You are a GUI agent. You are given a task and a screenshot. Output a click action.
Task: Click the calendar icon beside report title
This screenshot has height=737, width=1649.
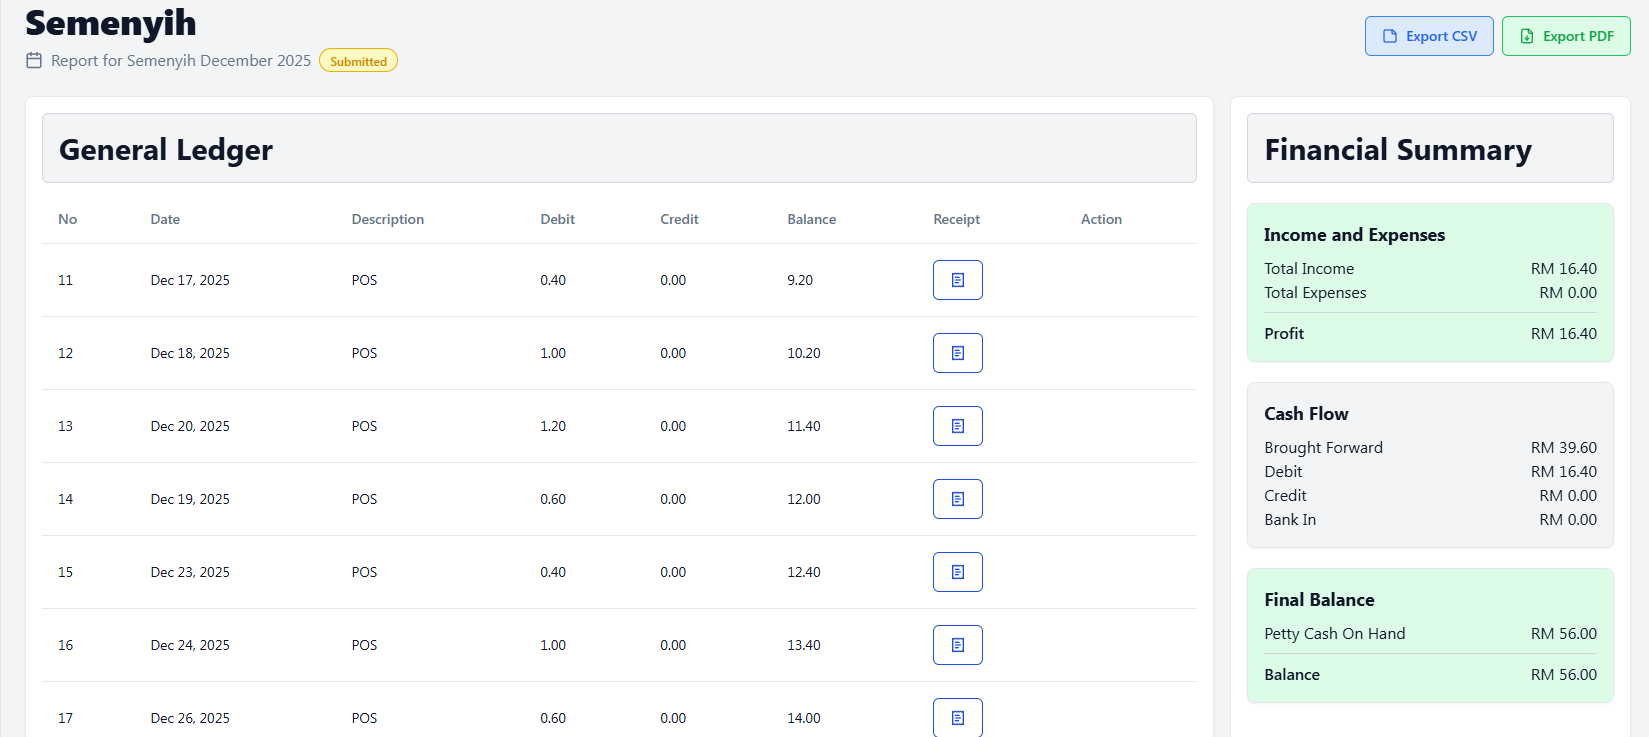(x=34, y=60)
